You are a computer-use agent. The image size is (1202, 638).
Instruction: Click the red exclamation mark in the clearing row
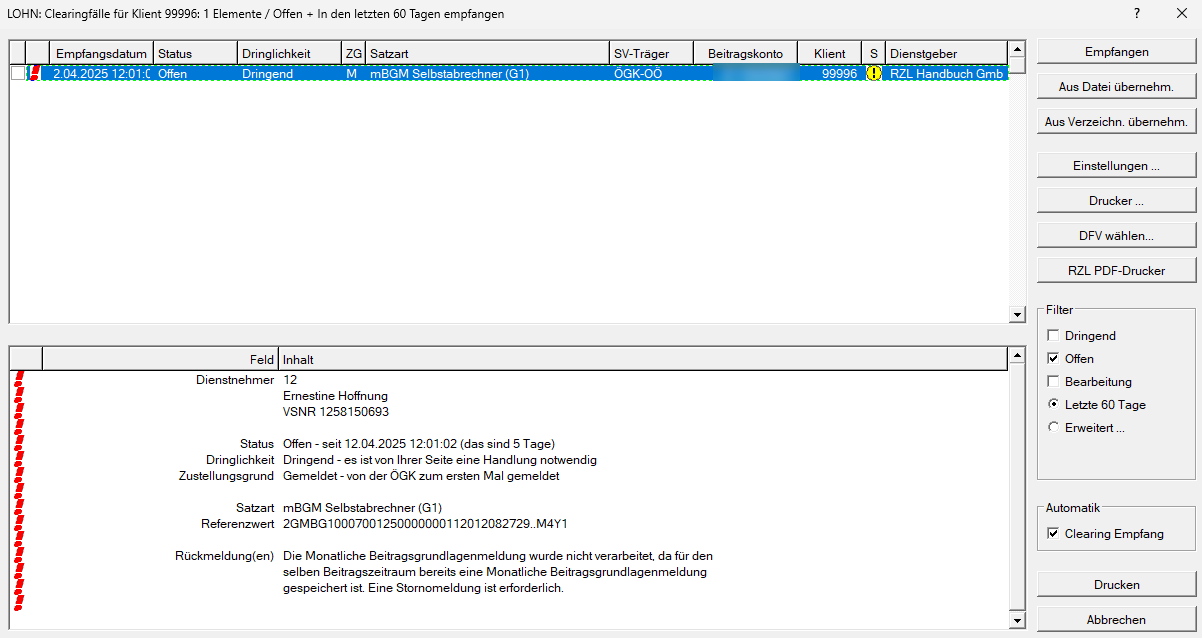coord(36,73)
